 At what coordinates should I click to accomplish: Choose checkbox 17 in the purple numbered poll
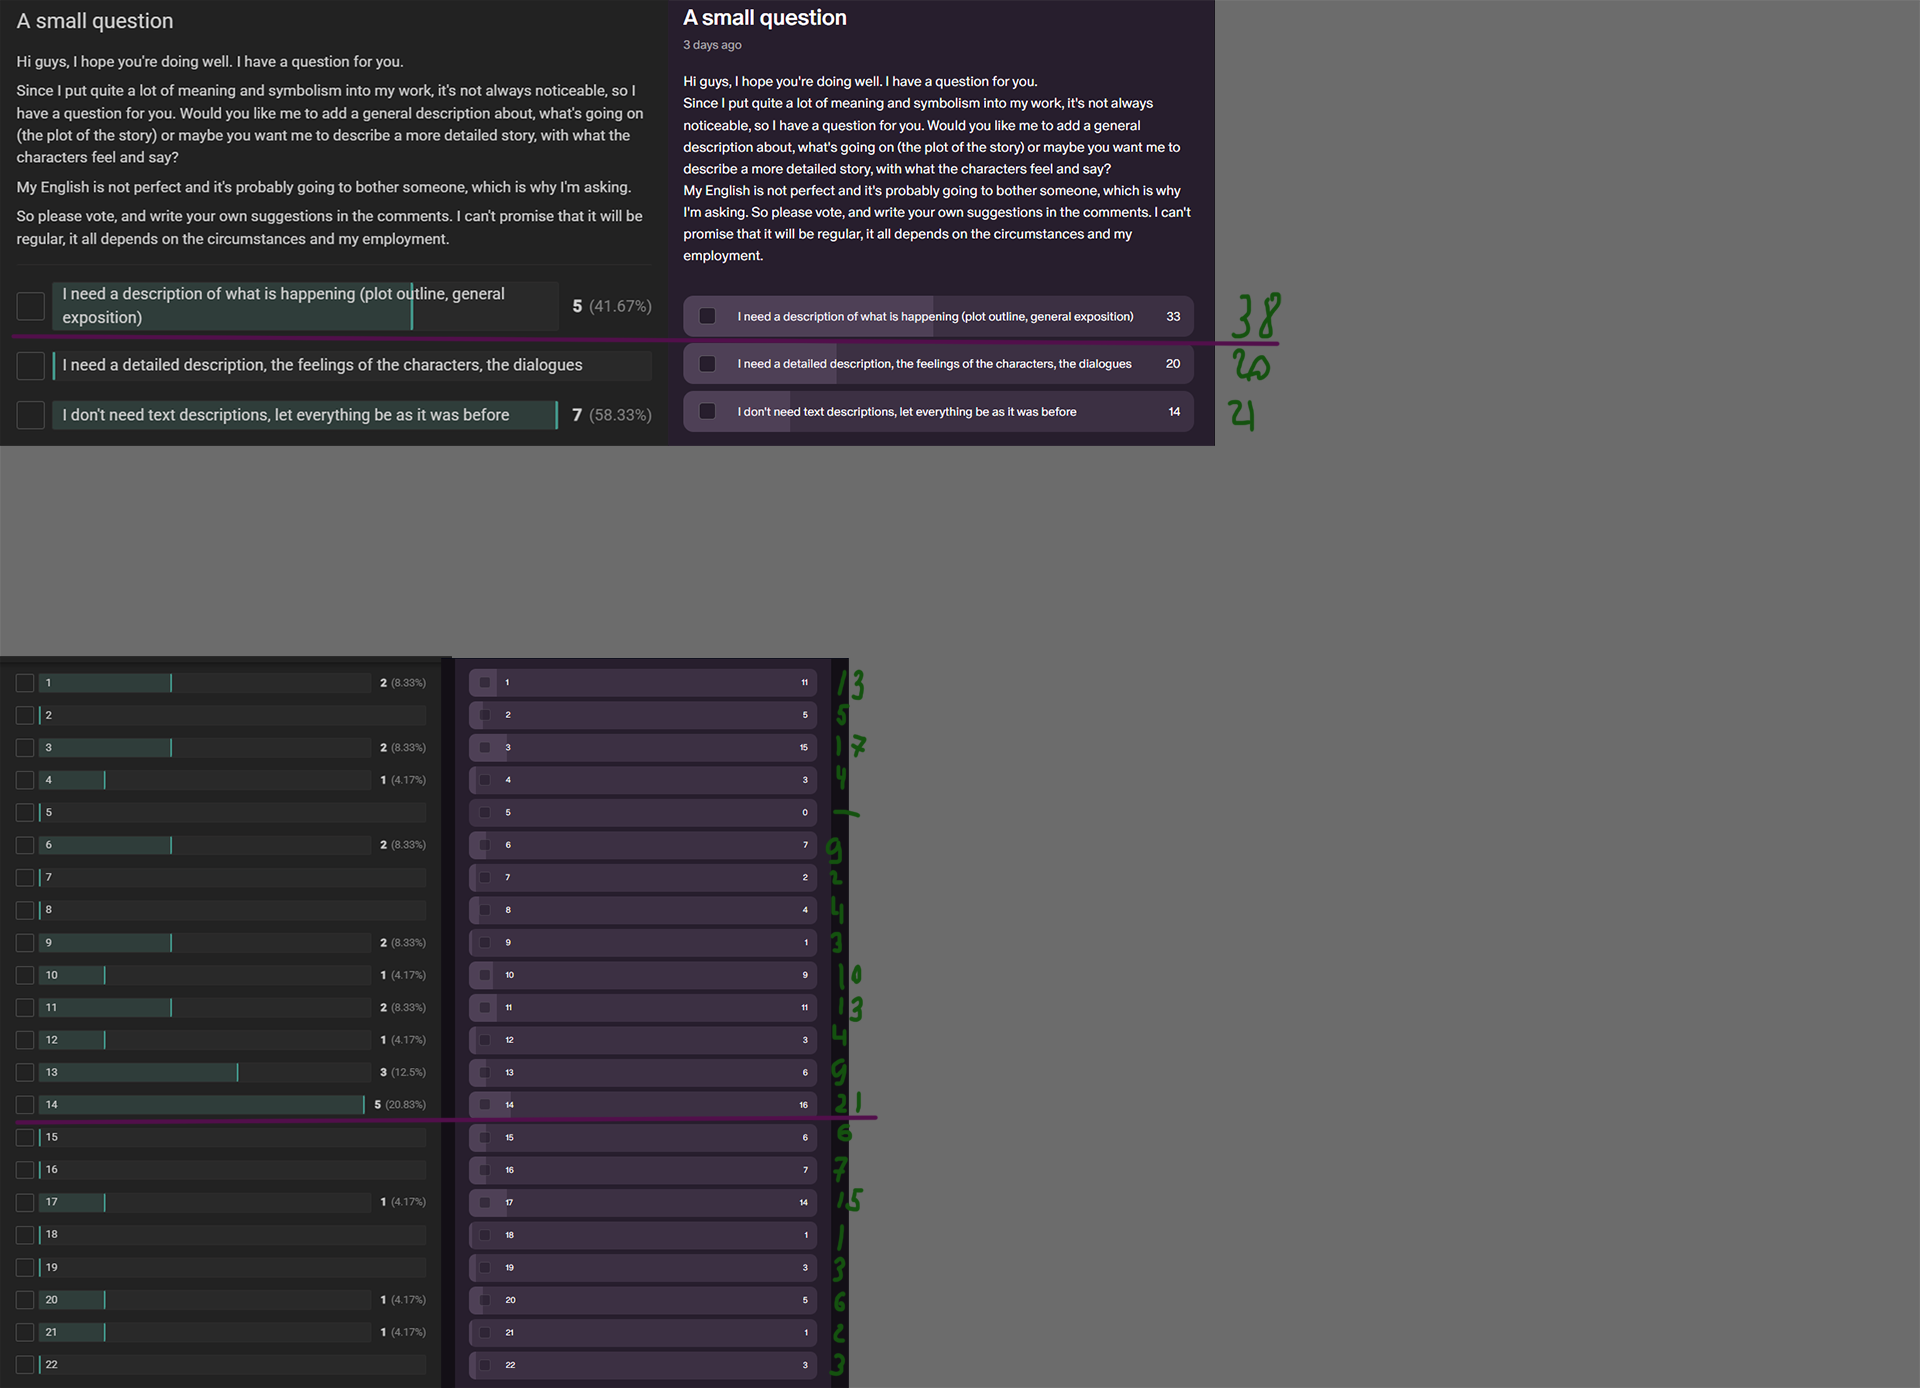(485, 1203)
